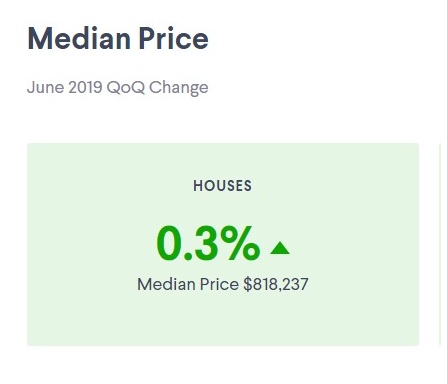Click the word June in the subtitle
Viewport: 447px width, 384px height.
[46, 87]
